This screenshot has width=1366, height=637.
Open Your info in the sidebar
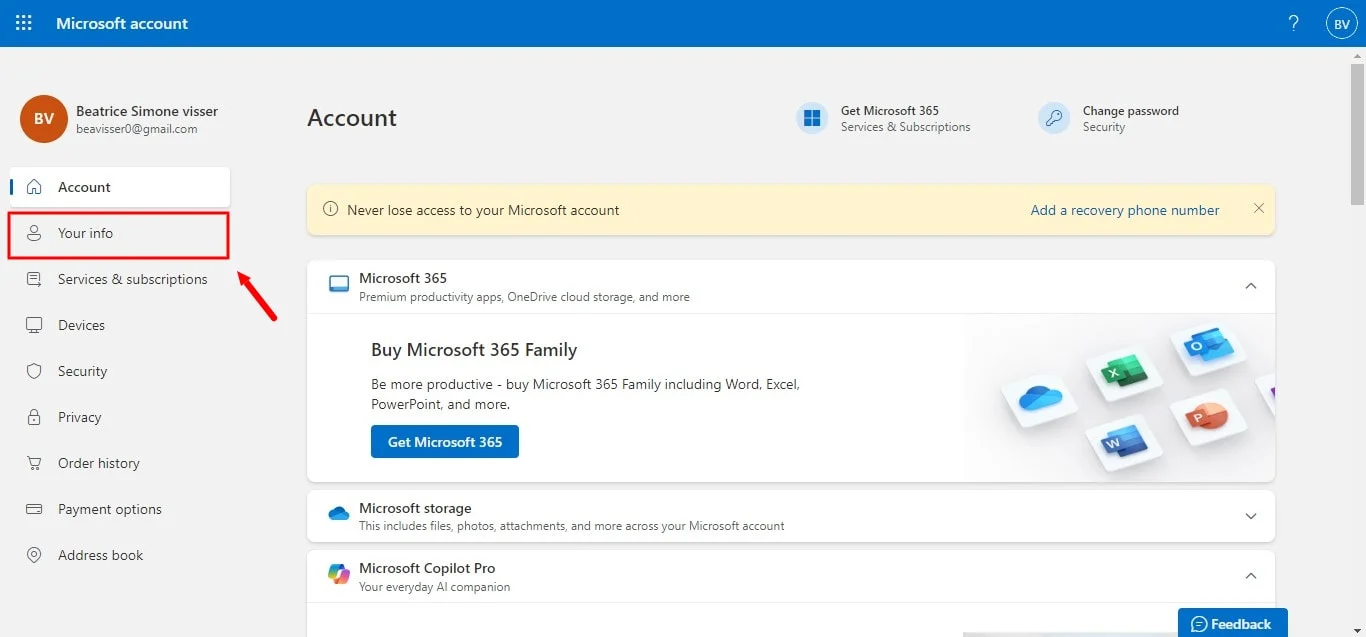pyautogui.click(x=120, y=235)
